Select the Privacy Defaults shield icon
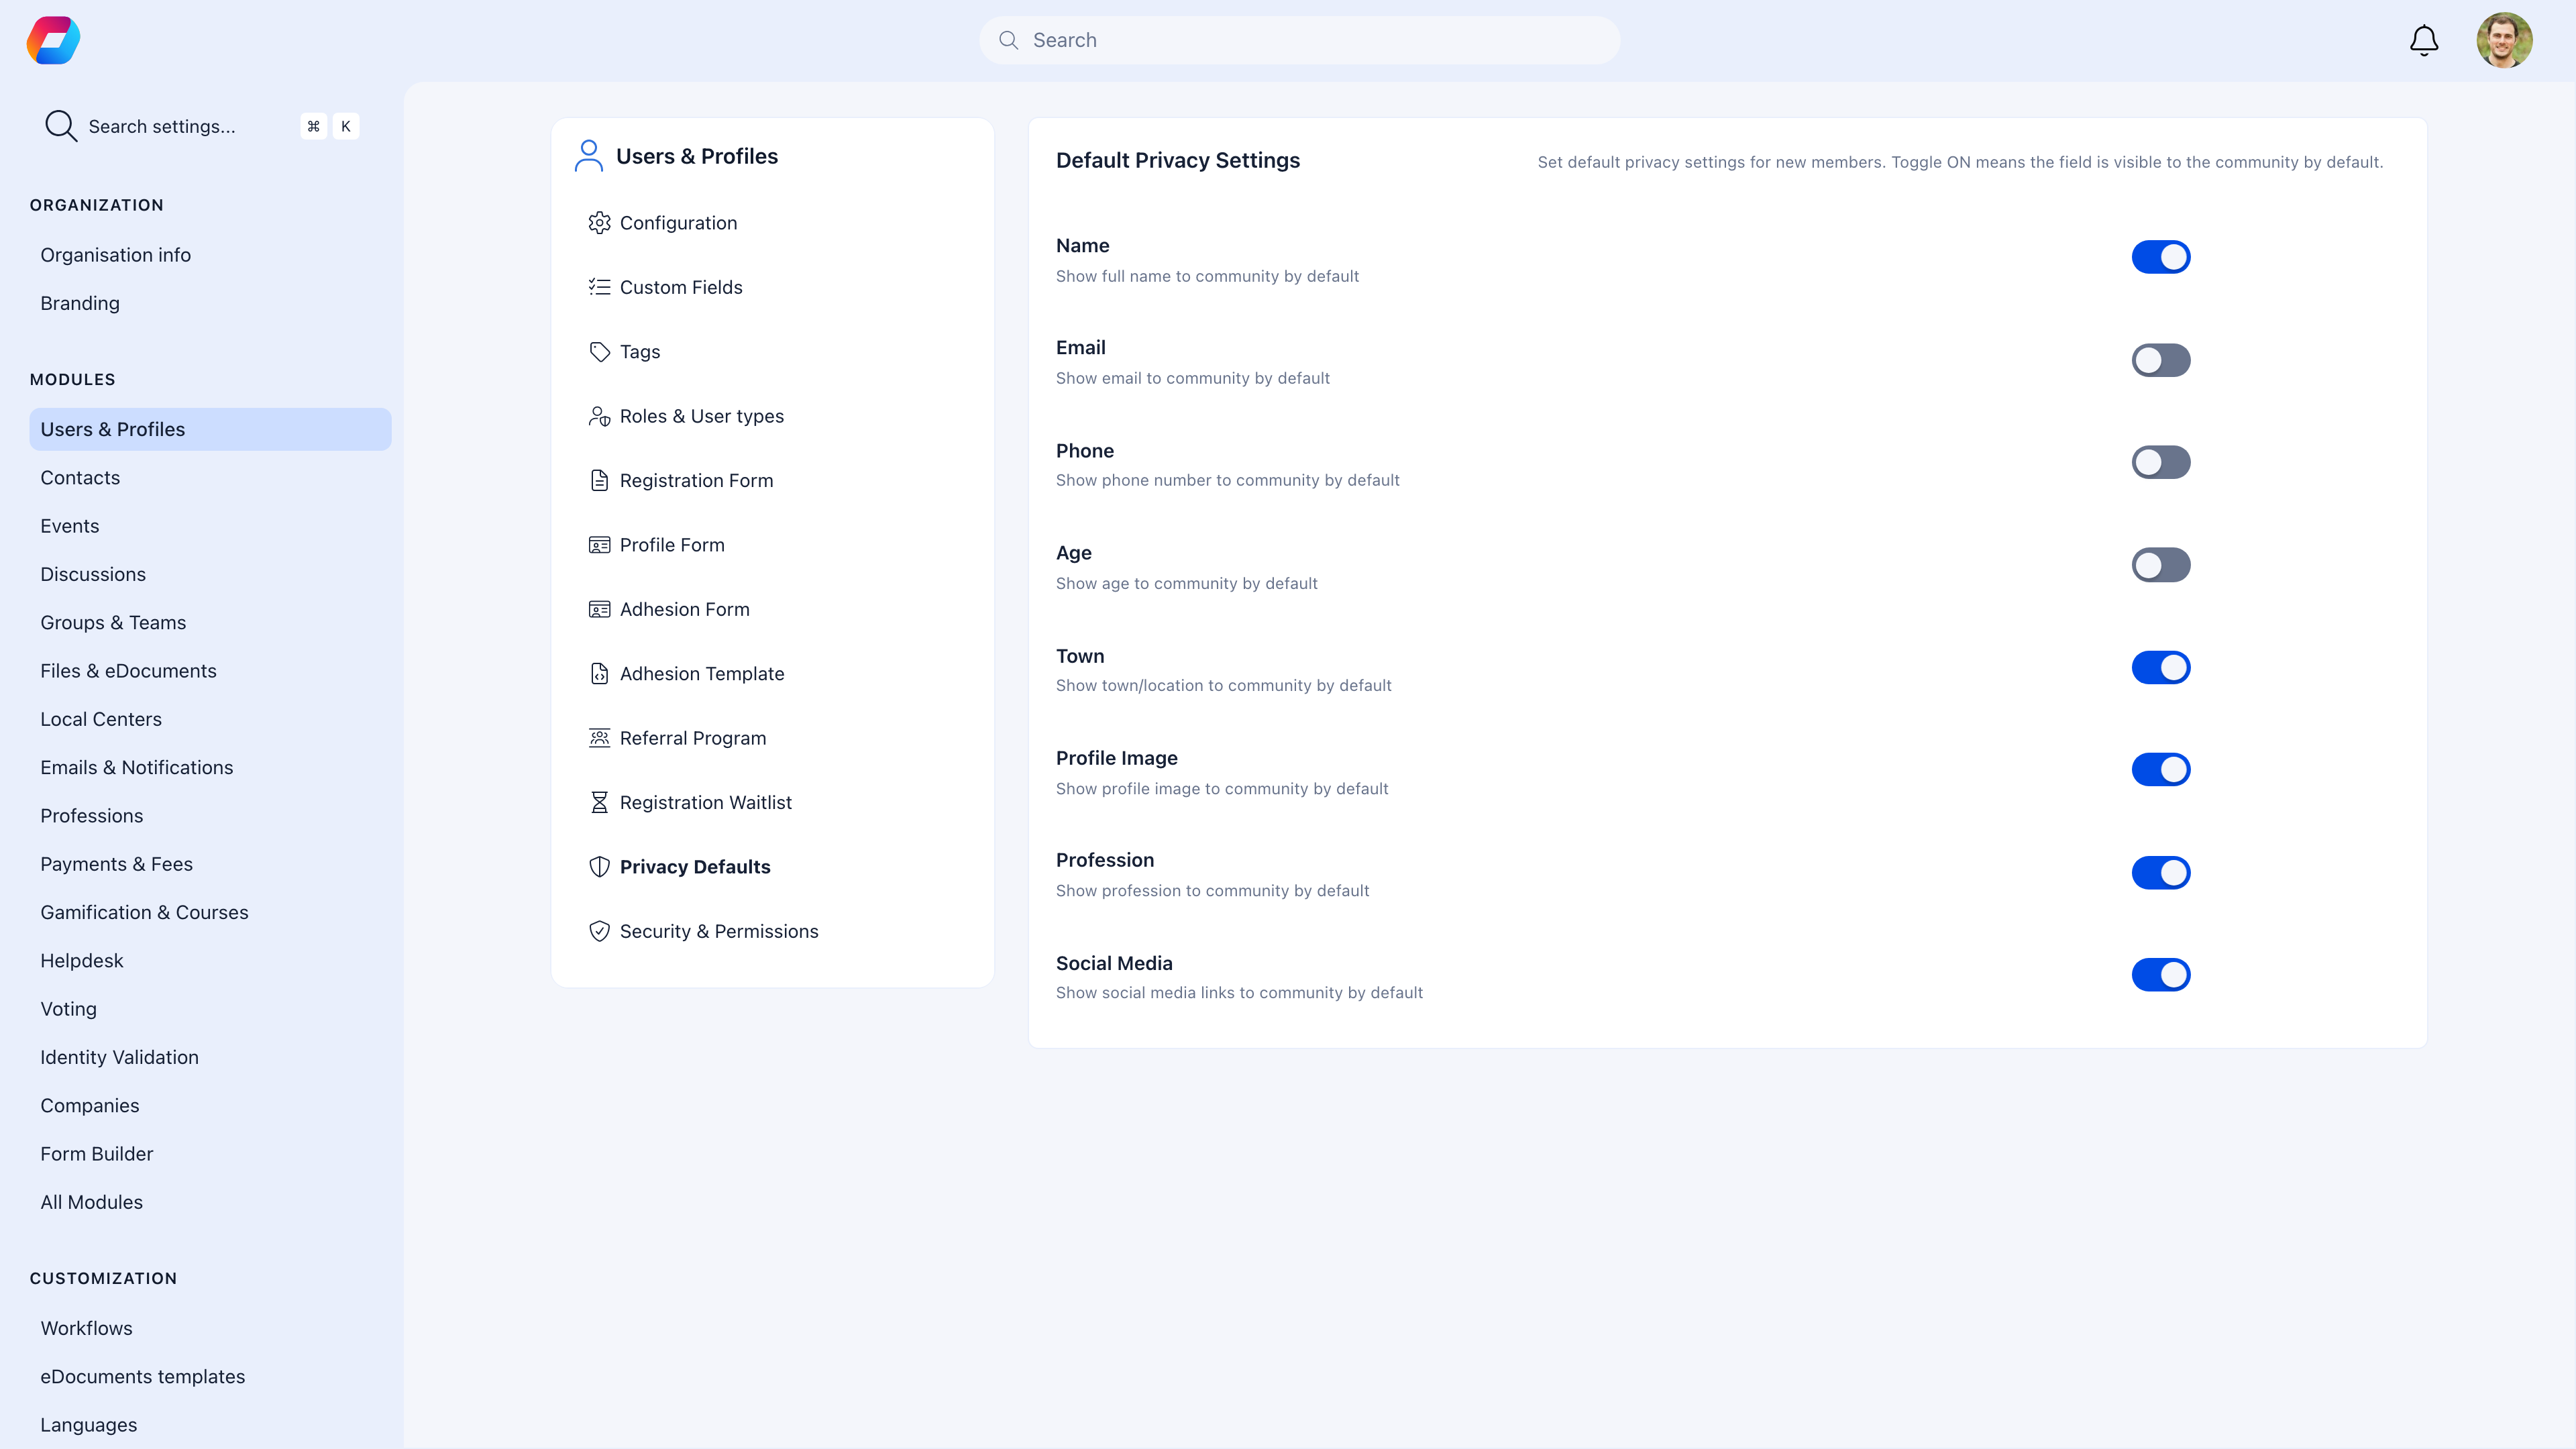The width and height of the screenshot is (2576, 1449). [600, 867]
